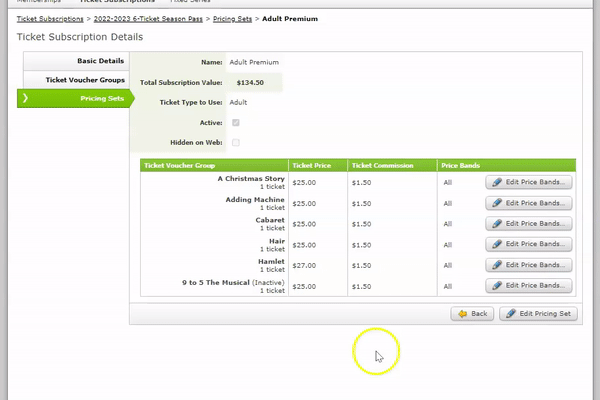Select the $27.00 Hamlet ticket price
This screenshot has height=400, width=600.
(304, 266)
